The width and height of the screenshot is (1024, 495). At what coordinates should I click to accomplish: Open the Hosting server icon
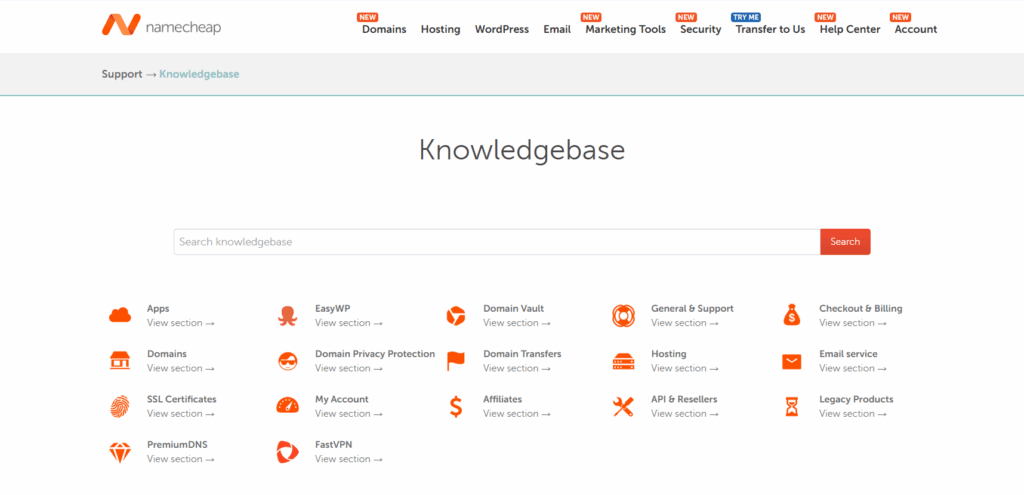tap(624, 361)
